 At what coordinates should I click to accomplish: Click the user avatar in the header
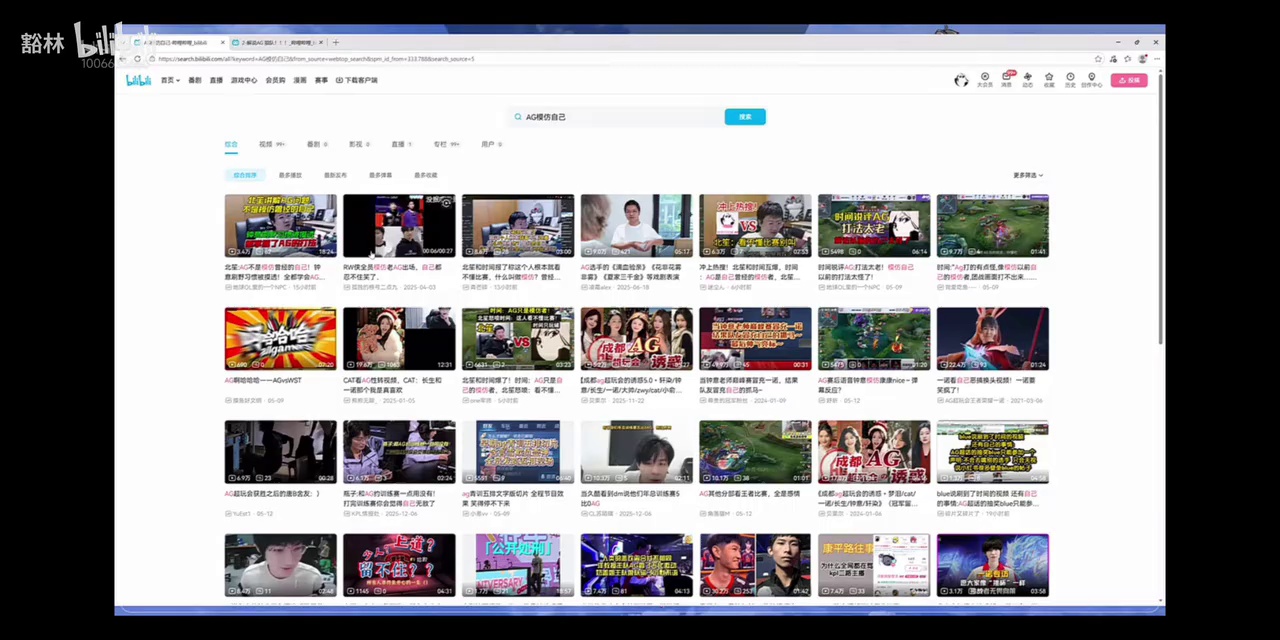[x=961, y=80]
